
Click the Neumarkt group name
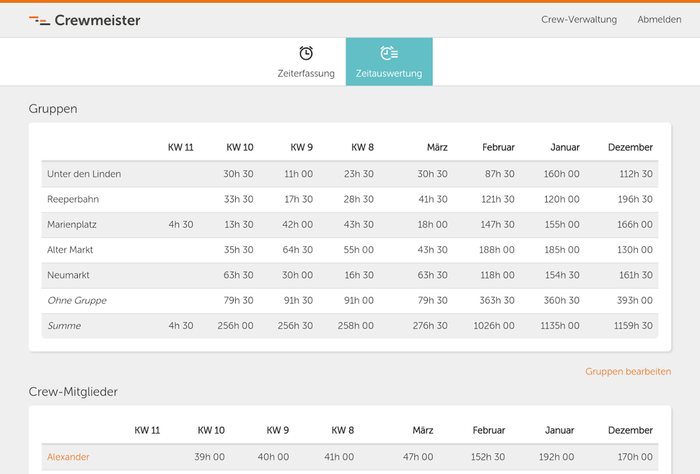click(x=69, y=275)
